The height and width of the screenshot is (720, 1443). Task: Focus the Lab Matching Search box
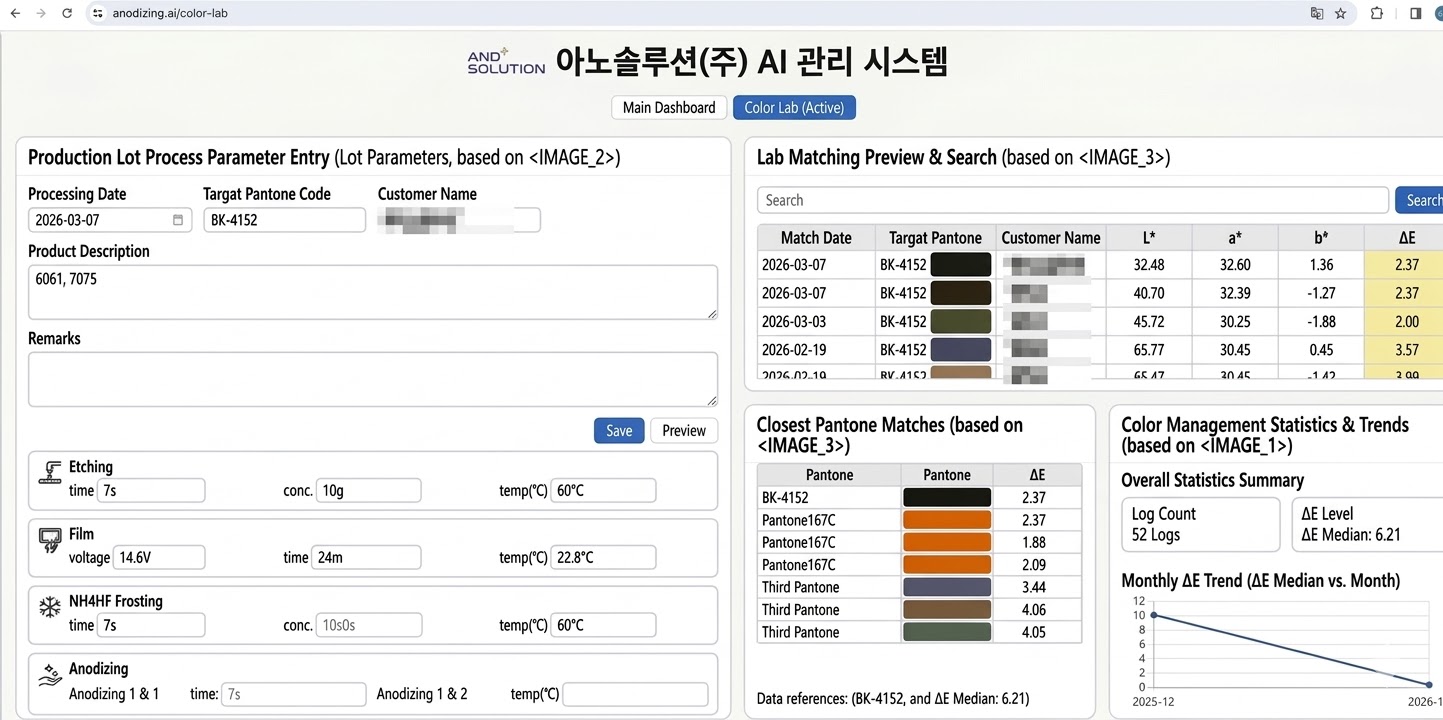tap(1073, 200)
